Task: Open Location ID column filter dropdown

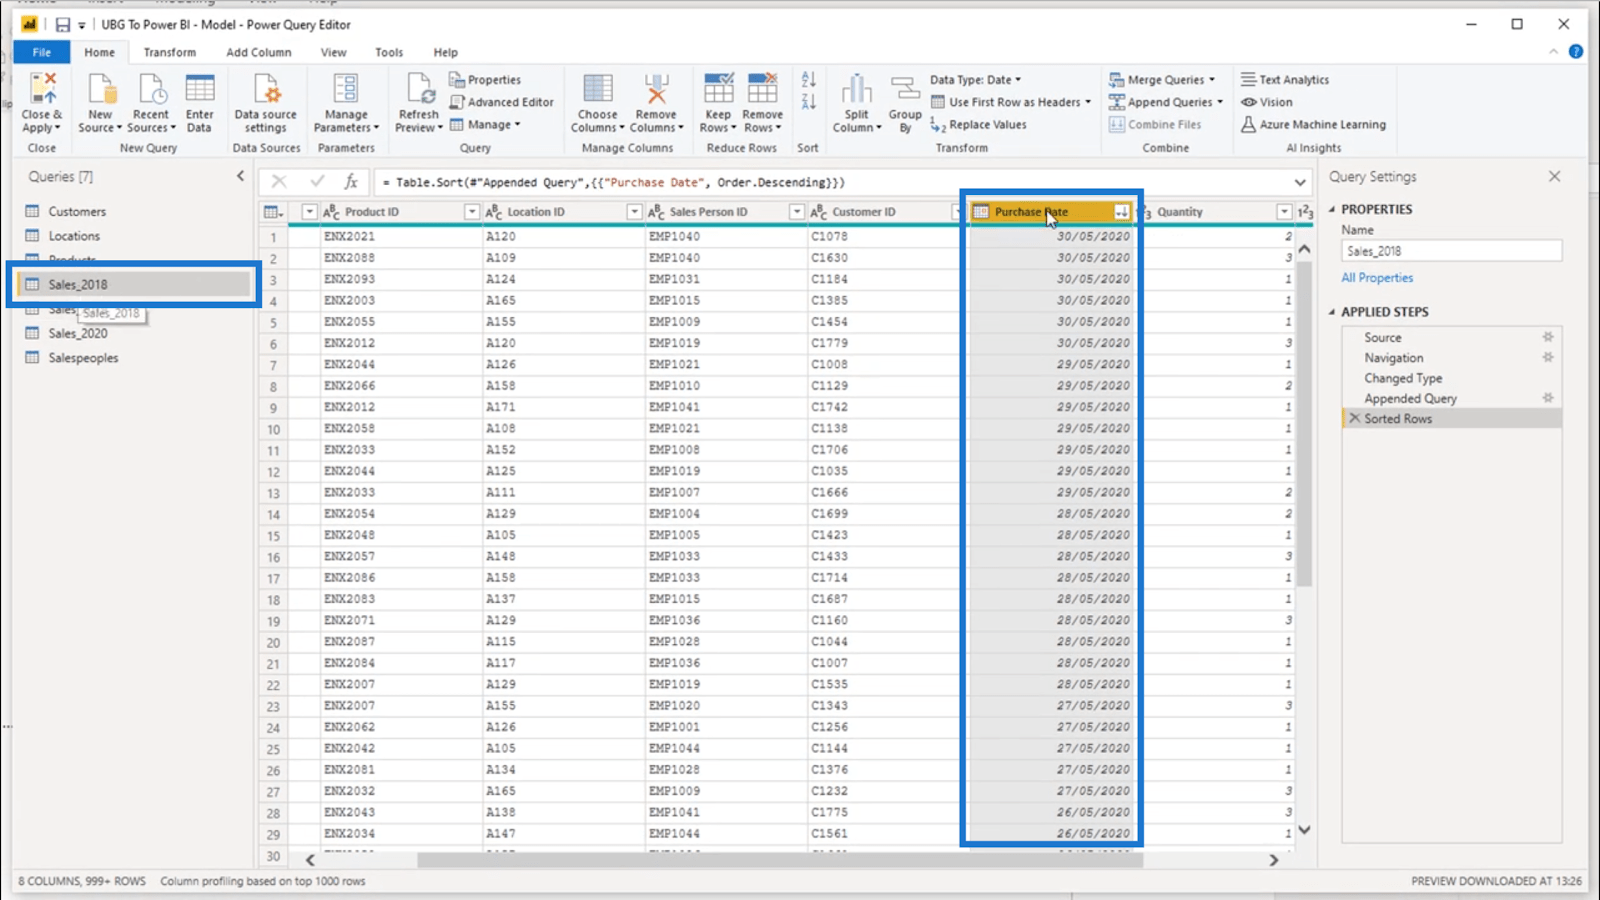Action: point(634,212)
